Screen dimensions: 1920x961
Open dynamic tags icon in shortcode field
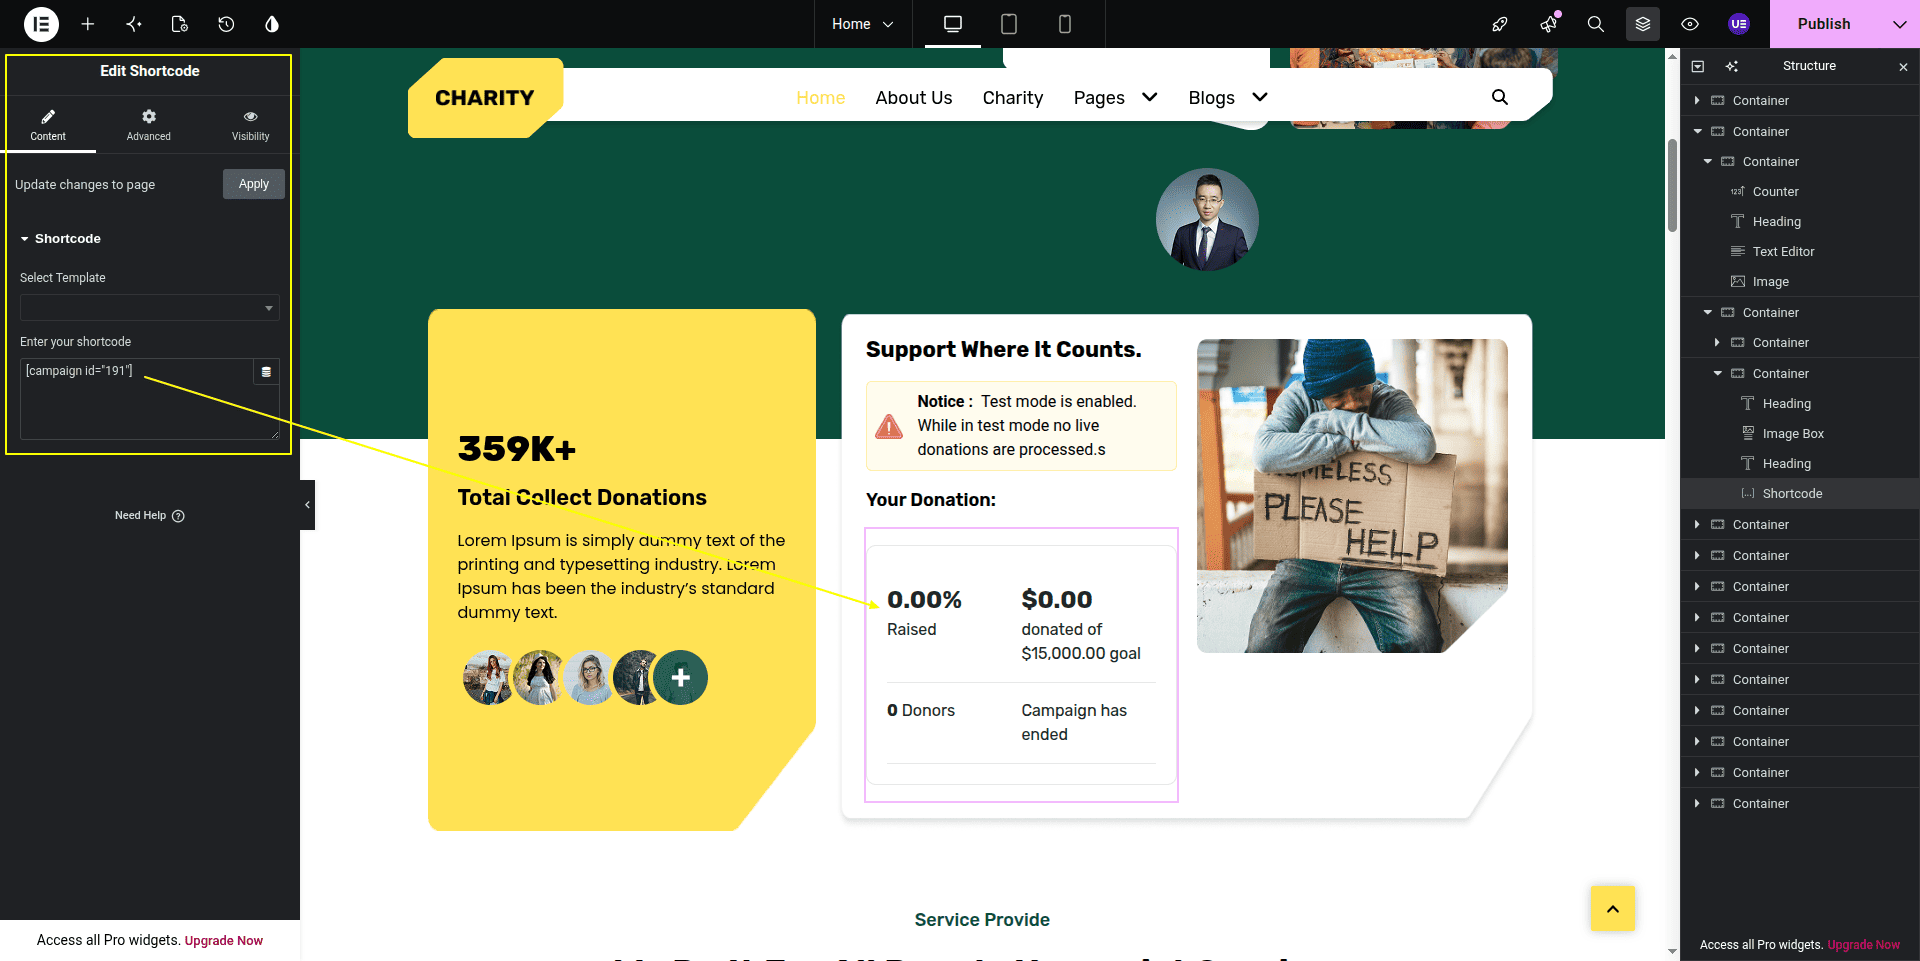click(266, 372)
